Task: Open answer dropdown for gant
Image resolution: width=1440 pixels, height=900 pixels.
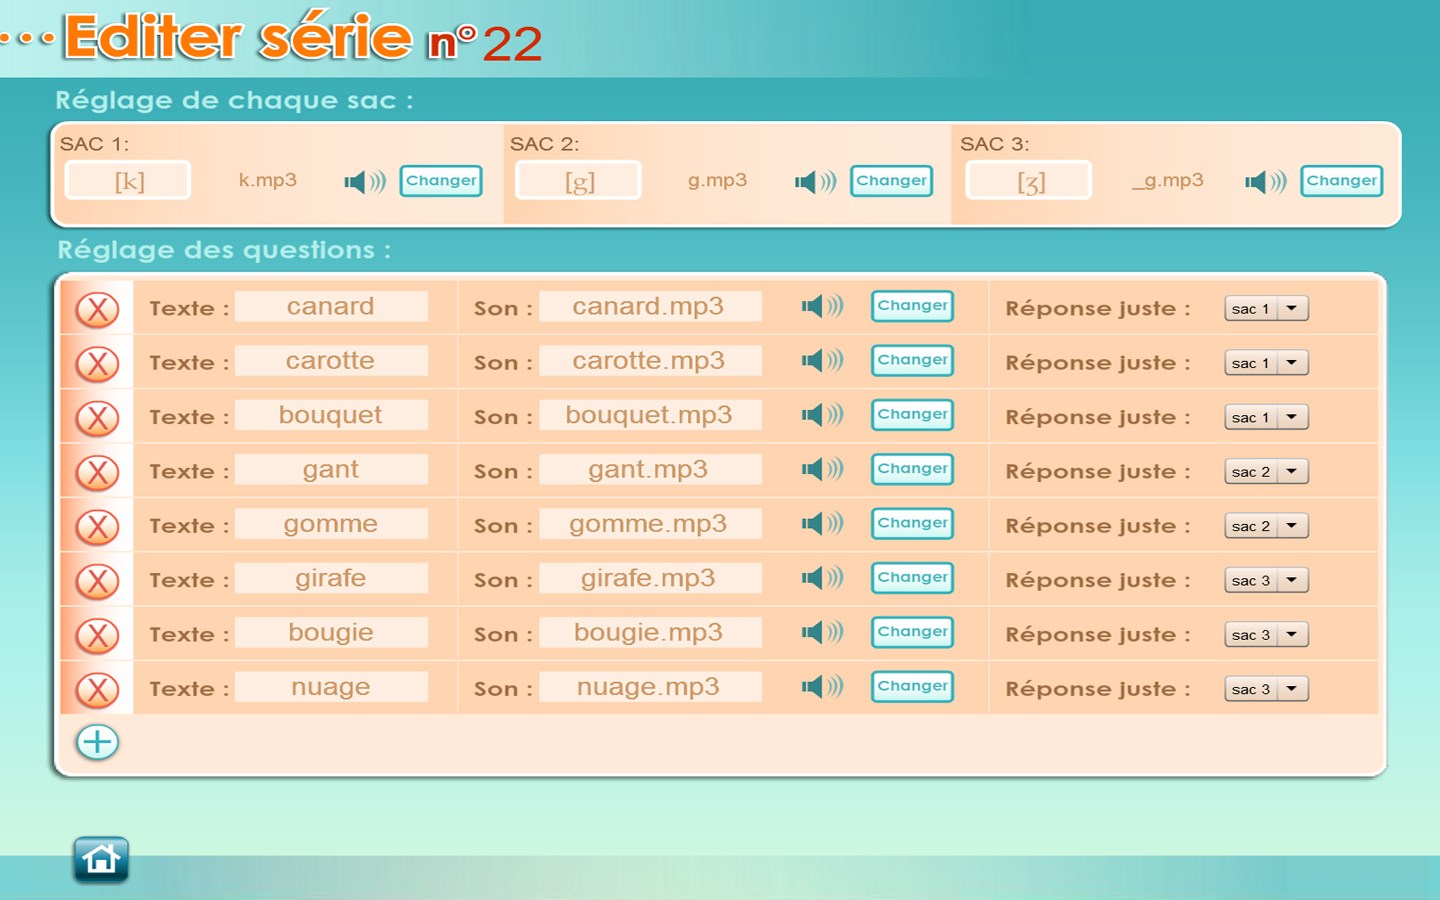Action: click(x=1266, y=472)
